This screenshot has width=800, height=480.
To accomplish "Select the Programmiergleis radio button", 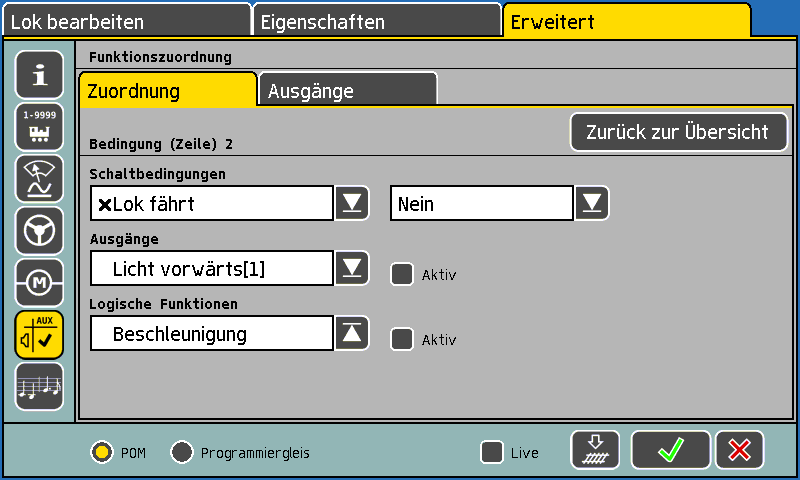I will click(x=182, y=452).
